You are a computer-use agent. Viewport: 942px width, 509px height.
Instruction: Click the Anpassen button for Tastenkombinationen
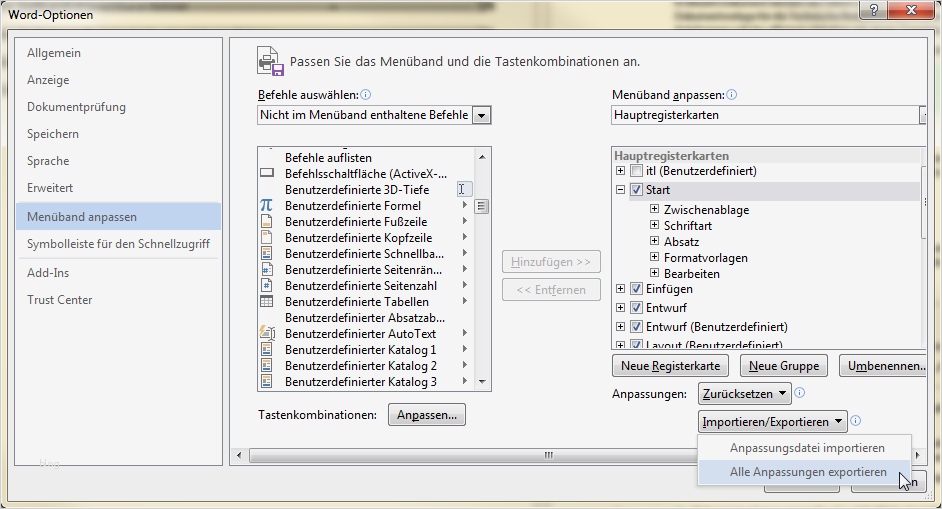tap(427, 415)
